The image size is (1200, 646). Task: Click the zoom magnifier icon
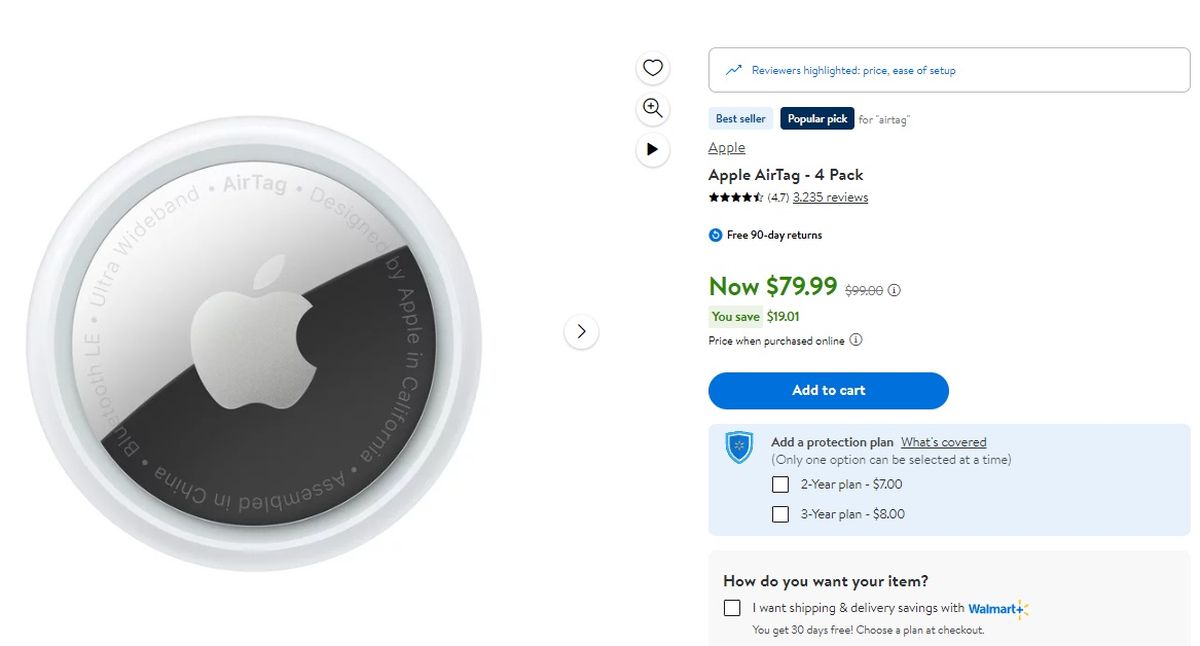[x=653, y=108]
